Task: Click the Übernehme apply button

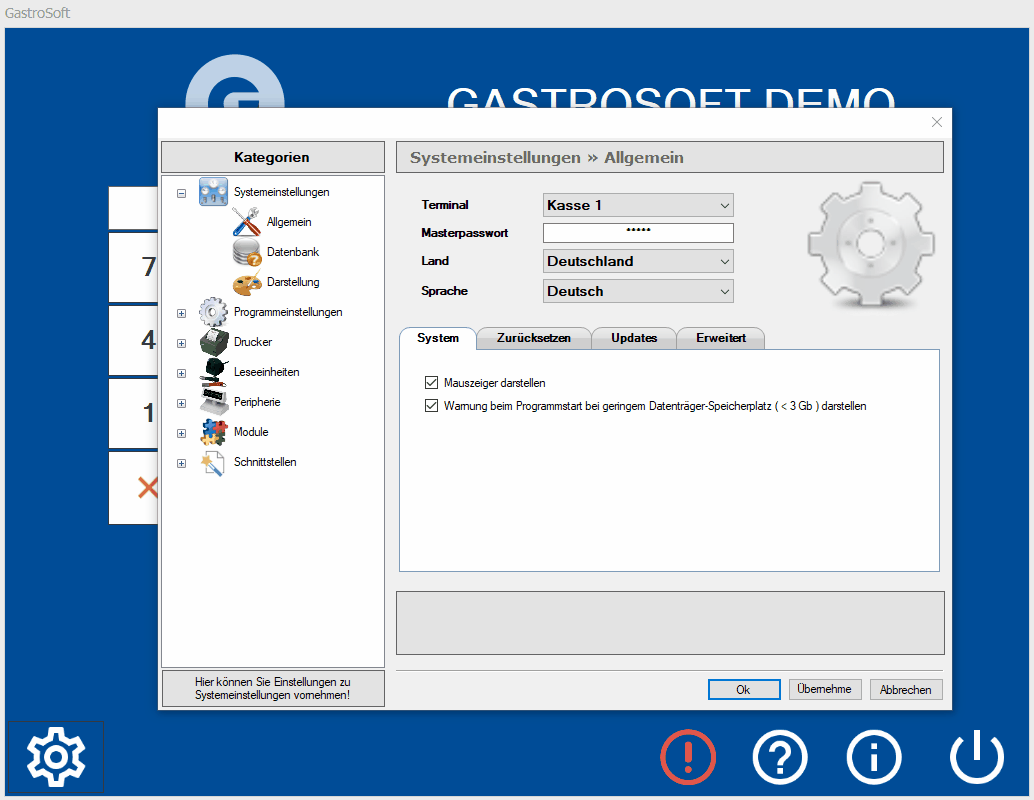Action: coord(824,689)
